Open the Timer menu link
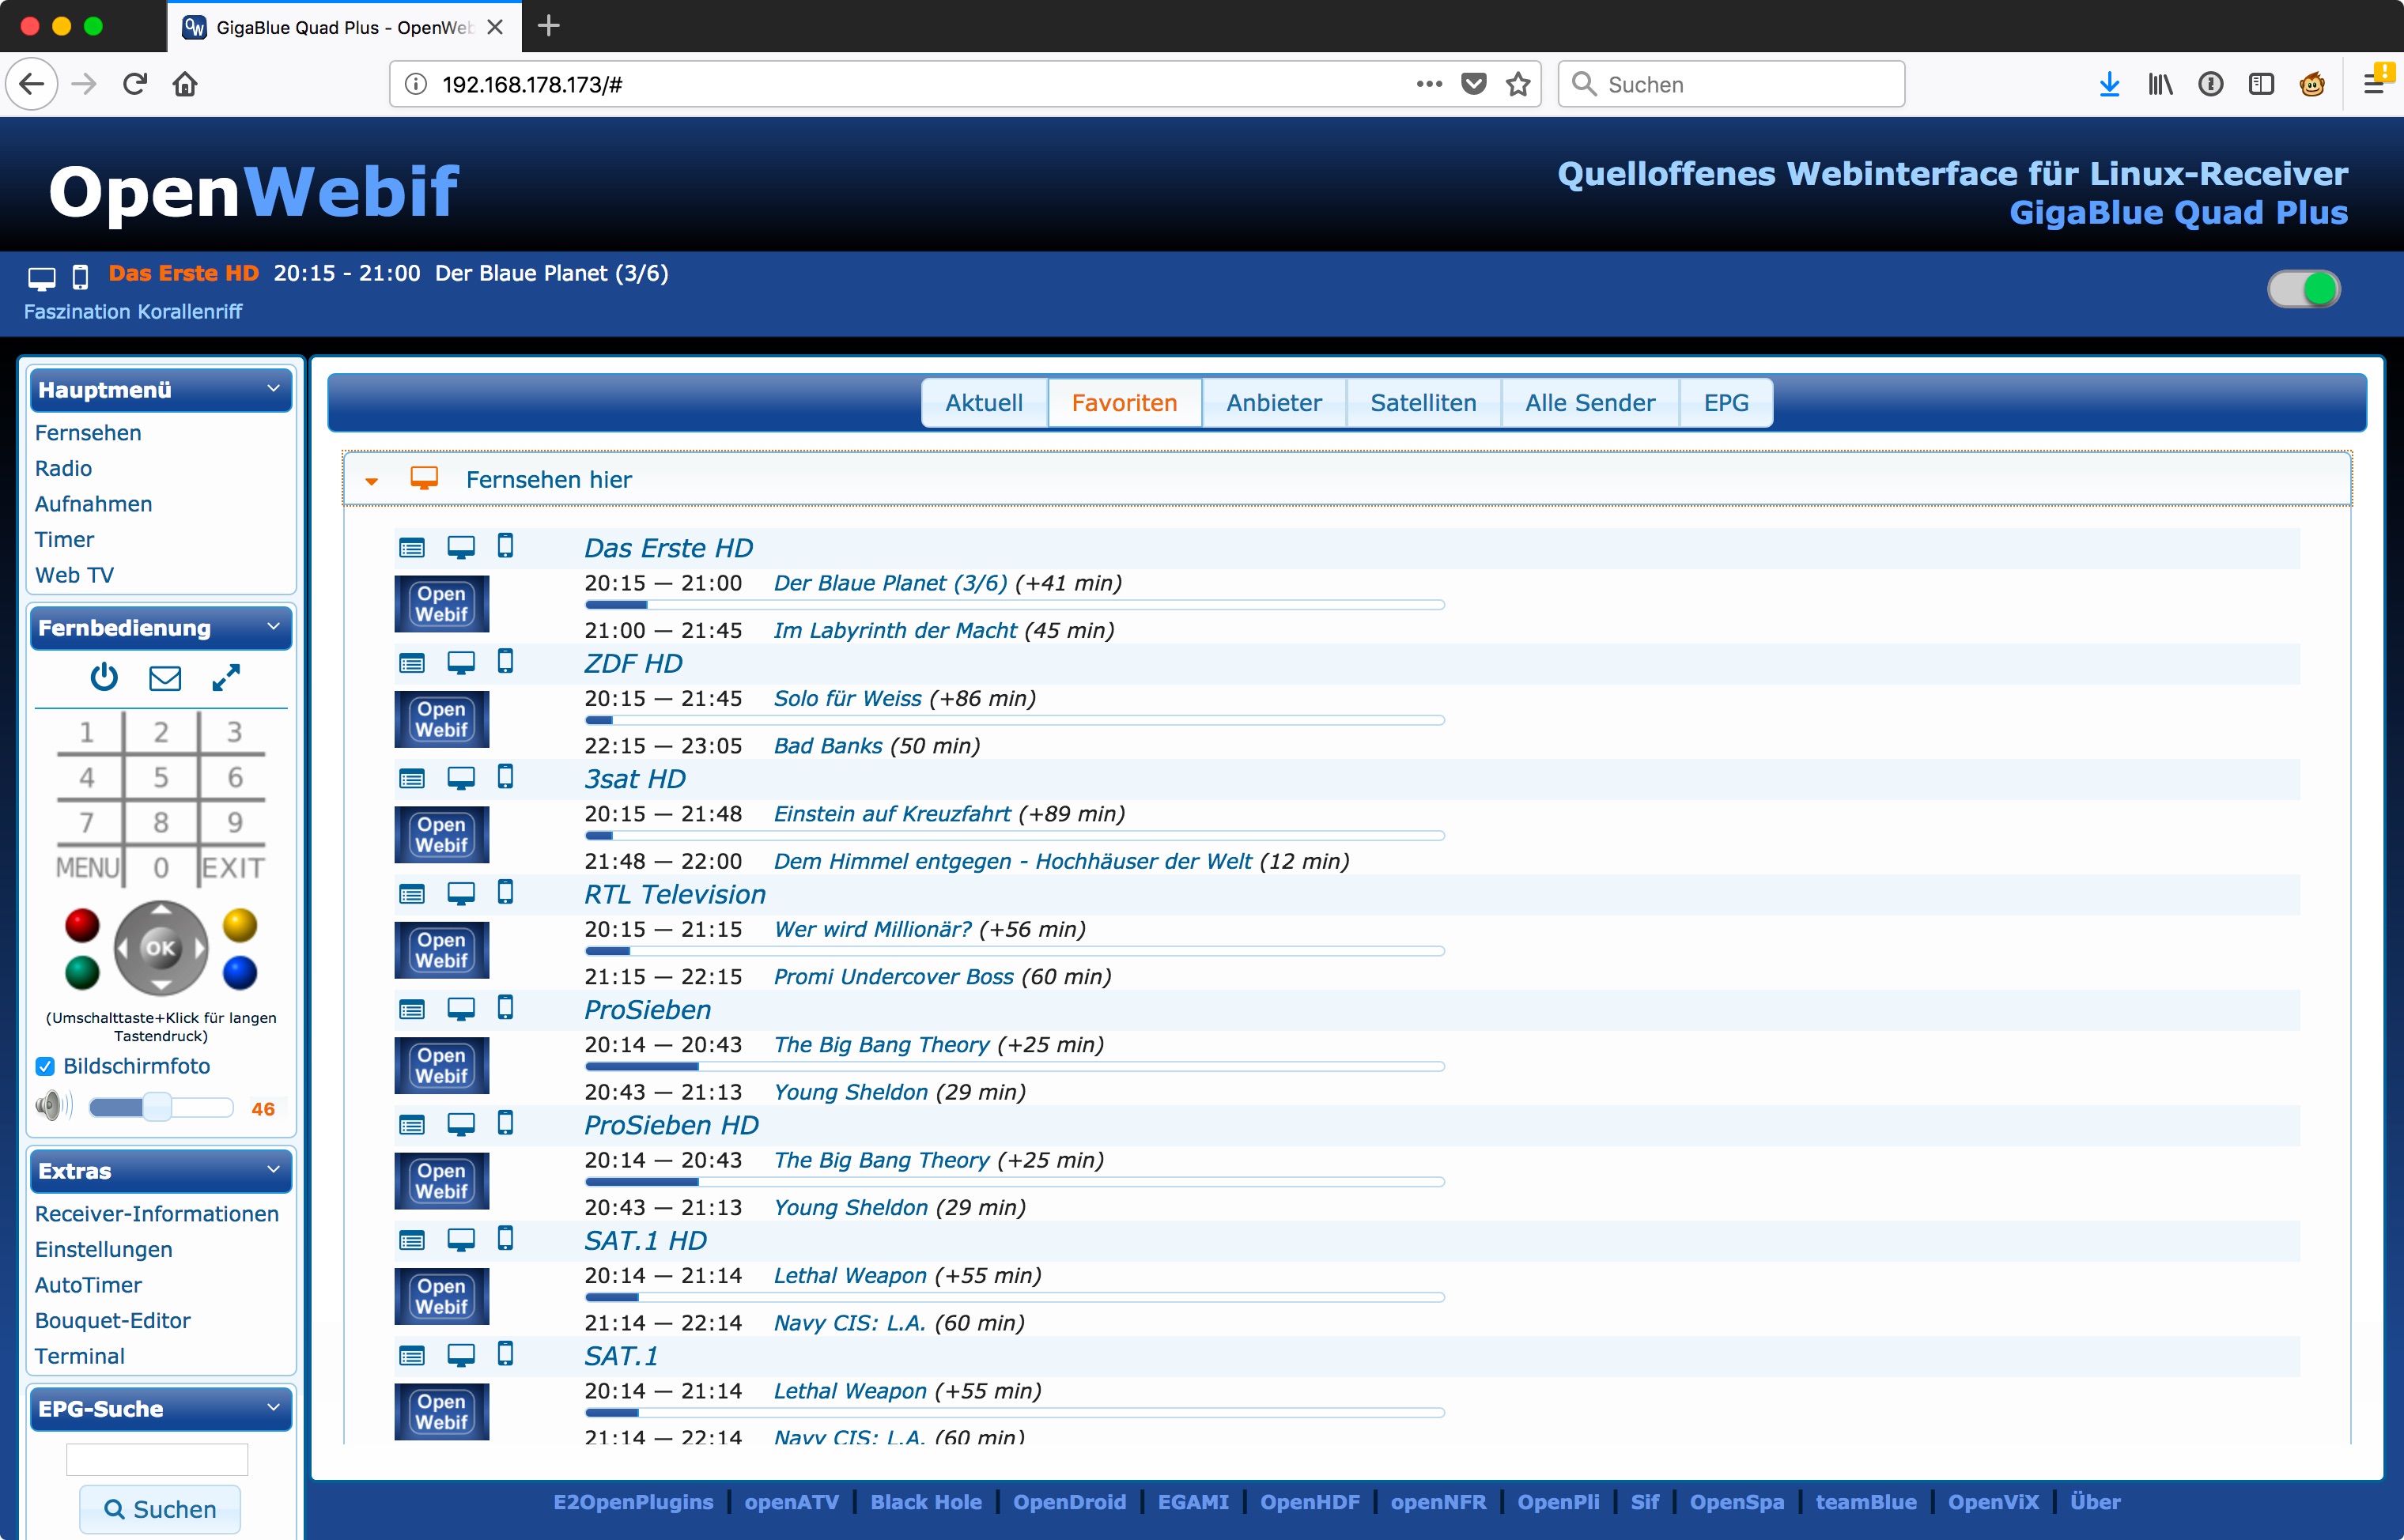This screenshot has width=2404, height=1540. tap(64, 540)
